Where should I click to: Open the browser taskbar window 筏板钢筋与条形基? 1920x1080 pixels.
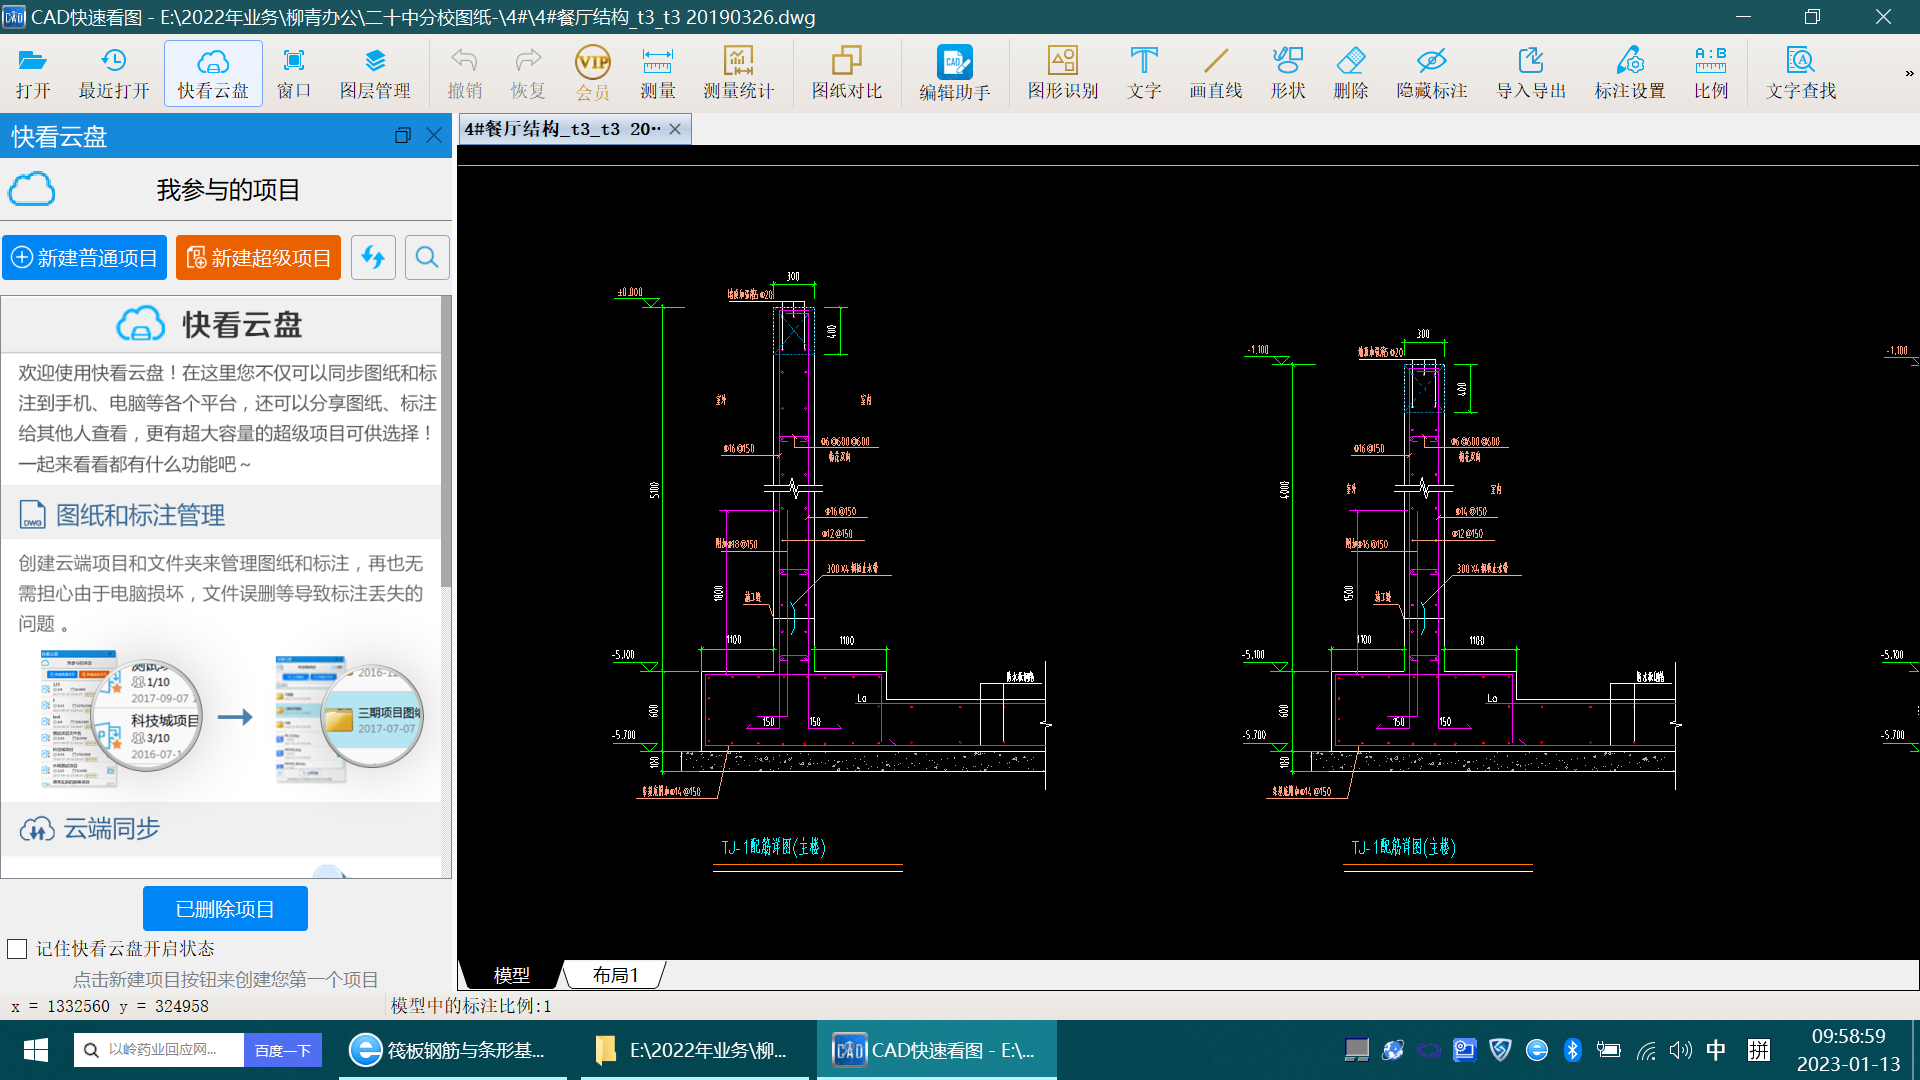tap(452, 1050)
